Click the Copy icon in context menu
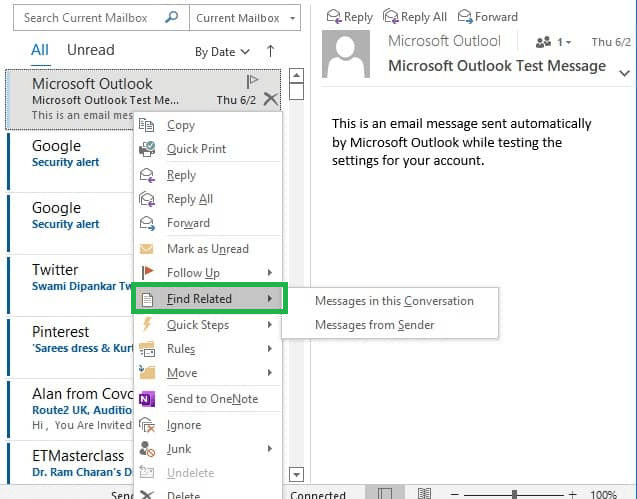Image resolution: width=637 pixels, height=499 pixels. coord(147,125)
